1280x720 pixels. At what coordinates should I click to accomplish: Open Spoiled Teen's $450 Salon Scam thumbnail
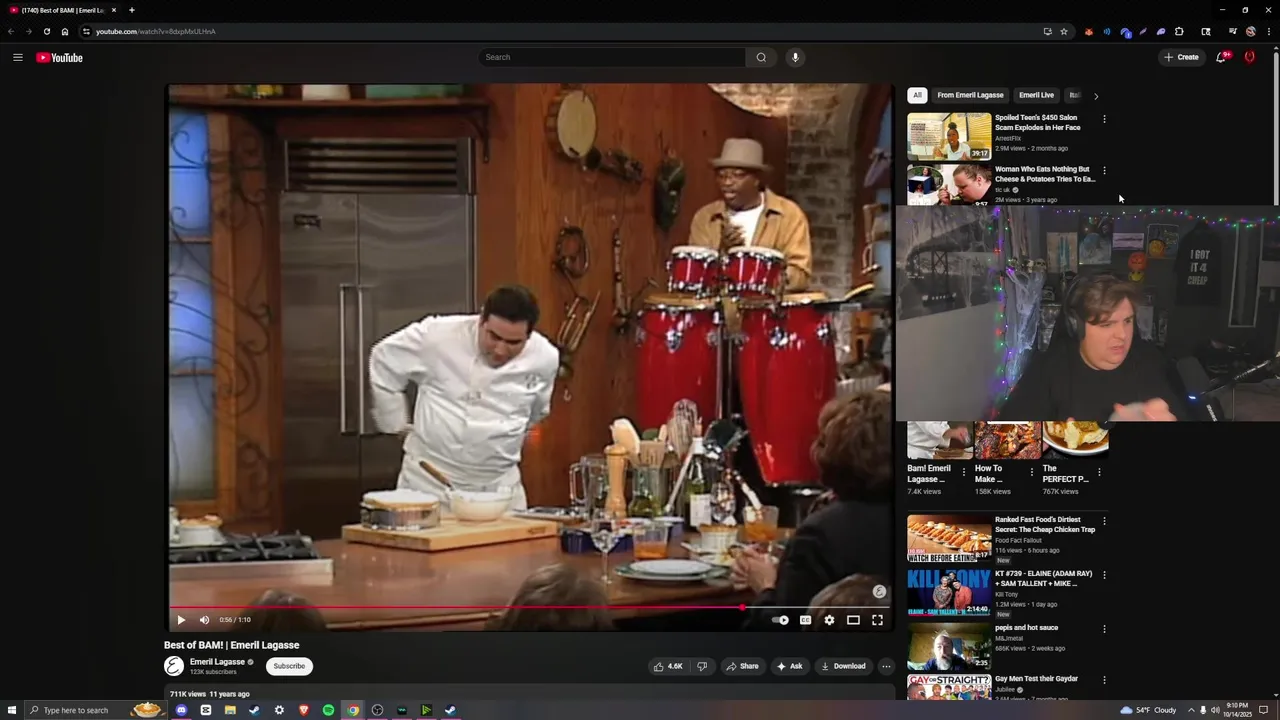click(949, 136)
